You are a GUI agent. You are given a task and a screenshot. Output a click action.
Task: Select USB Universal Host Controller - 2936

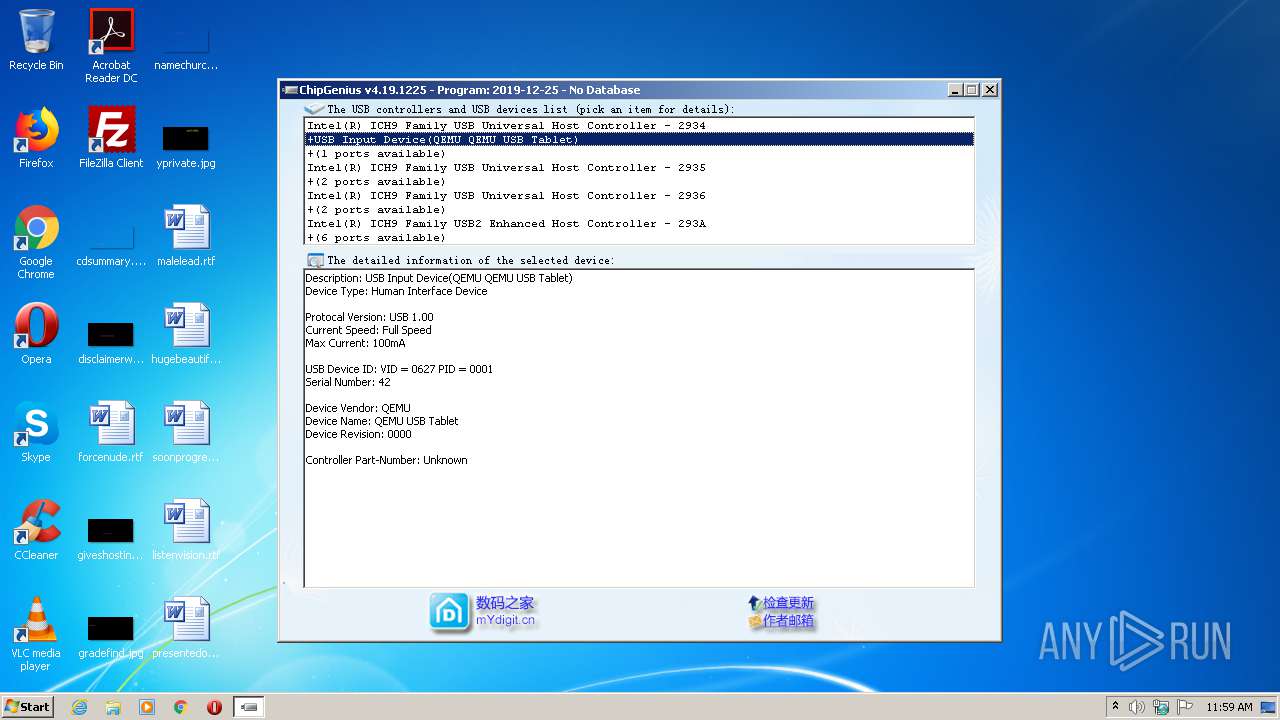639,196
